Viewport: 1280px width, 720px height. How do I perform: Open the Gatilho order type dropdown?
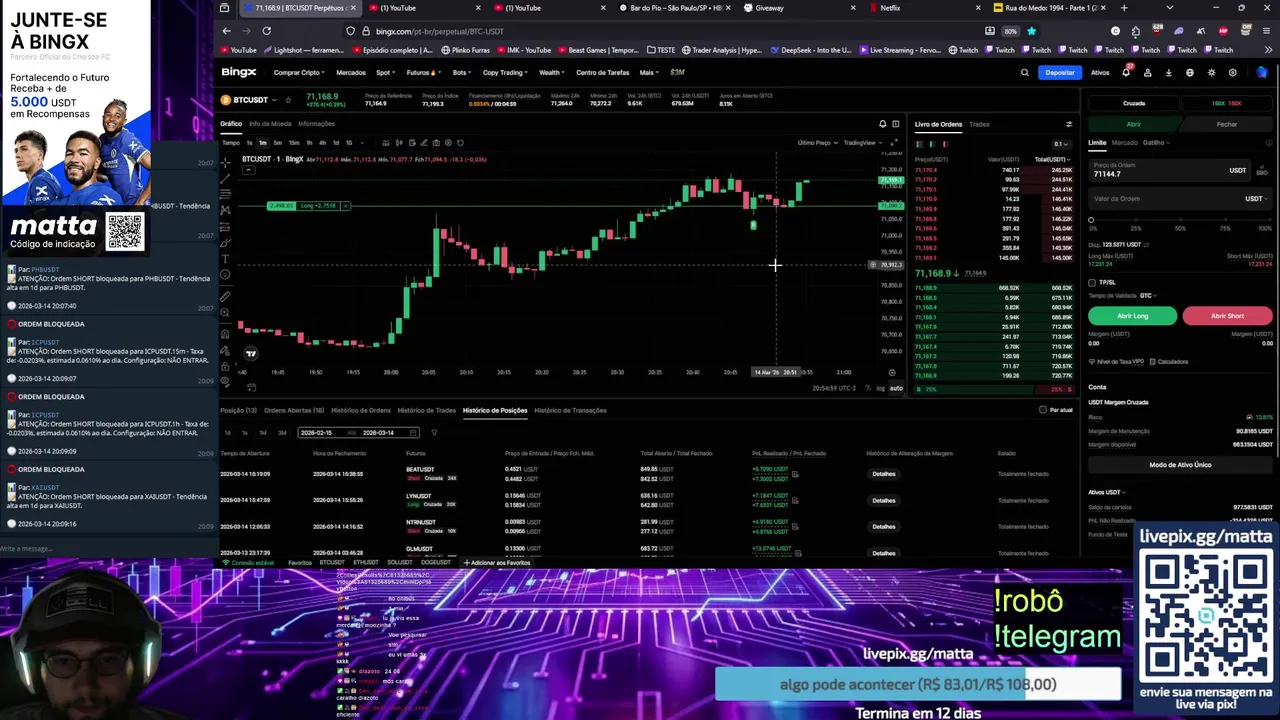click(1156, 142)
